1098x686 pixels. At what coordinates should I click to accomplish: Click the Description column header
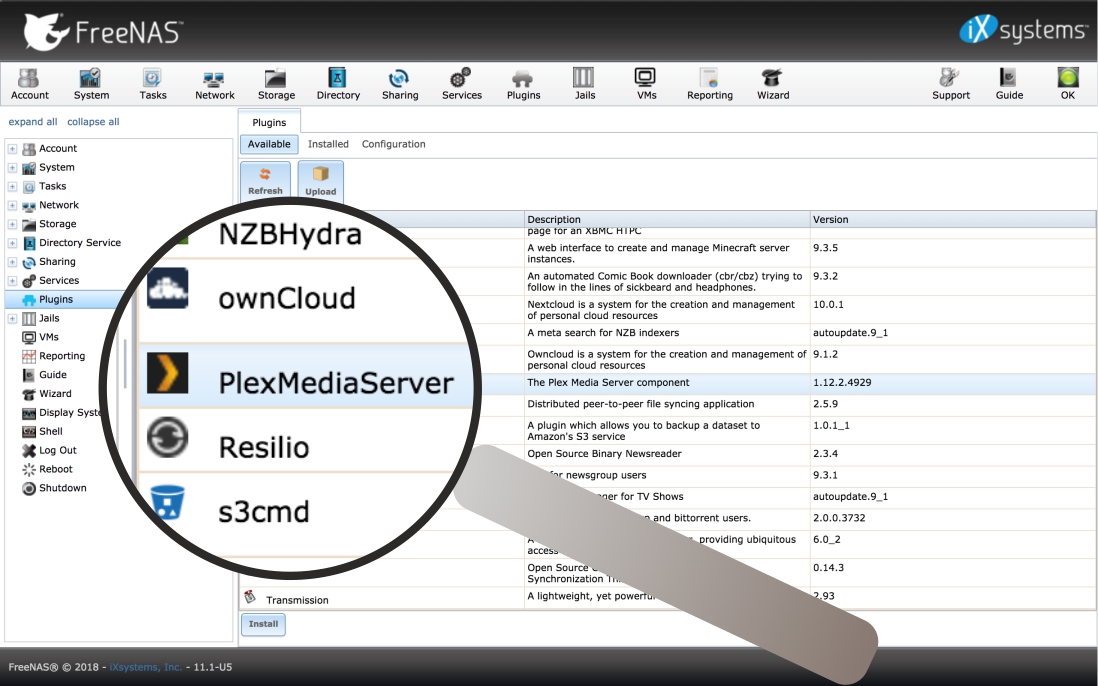pos(667,219)
